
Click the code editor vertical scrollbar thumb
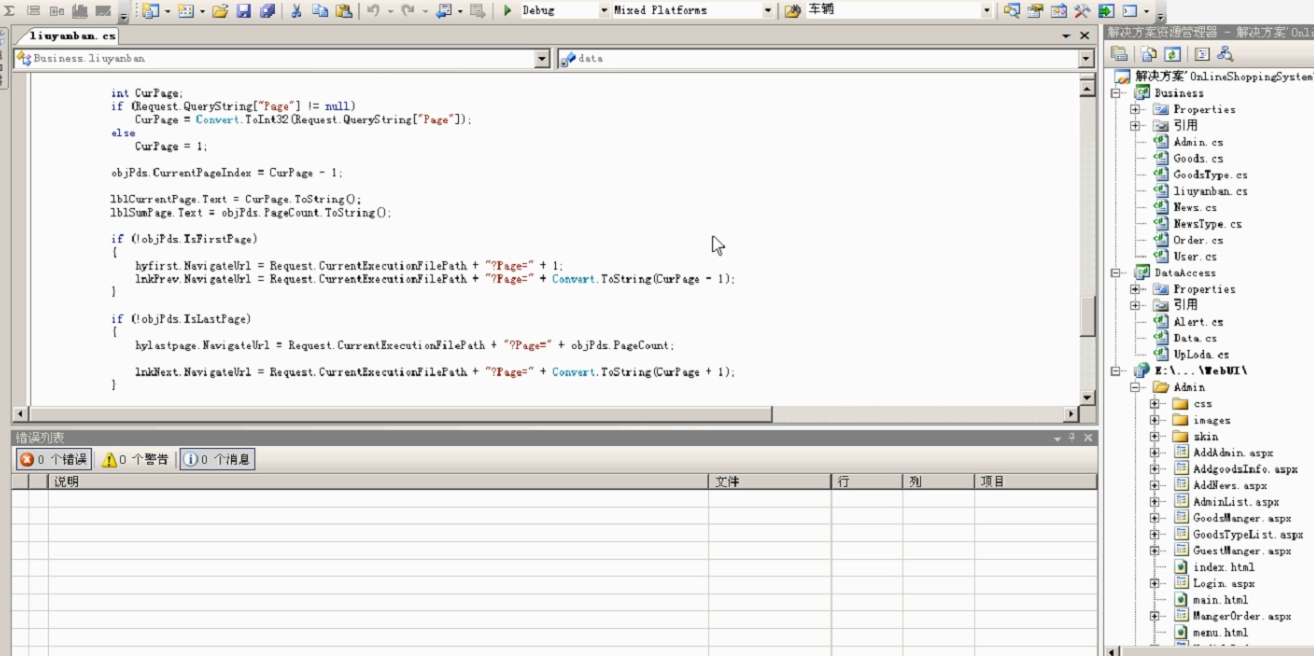click(1087, 317)
